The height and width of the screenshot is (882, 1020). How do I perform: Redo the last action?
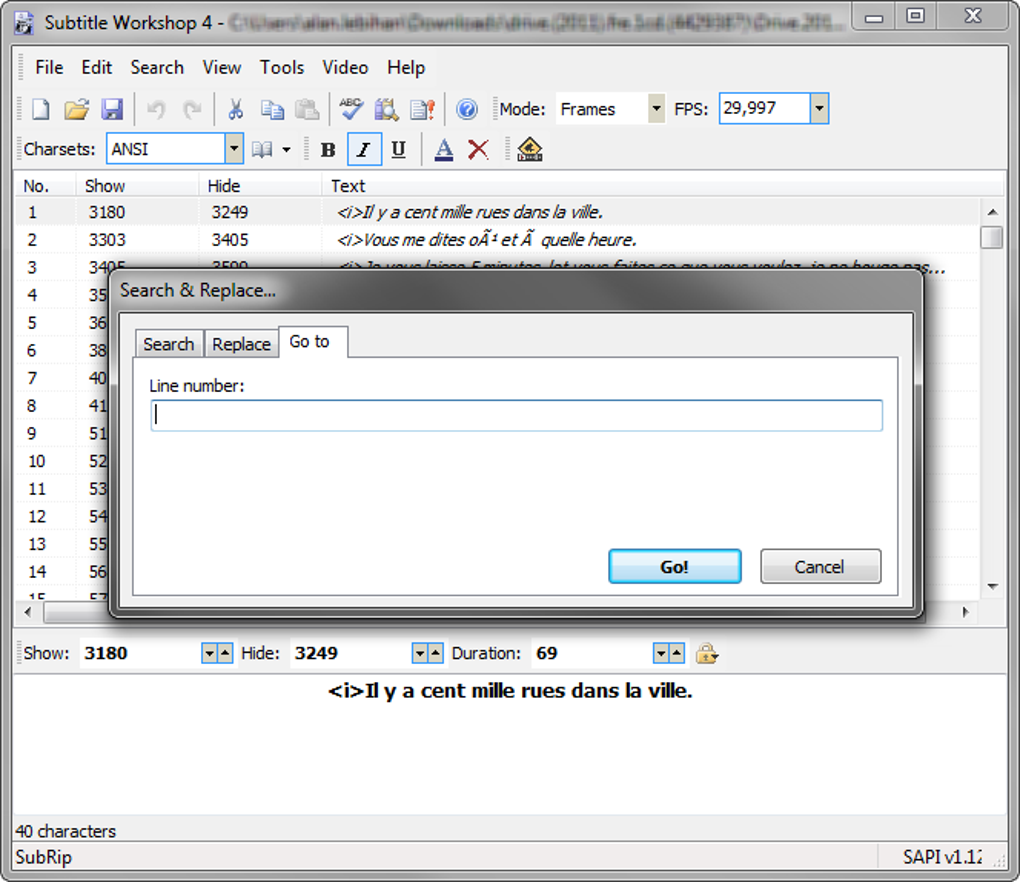pos(192,109)
